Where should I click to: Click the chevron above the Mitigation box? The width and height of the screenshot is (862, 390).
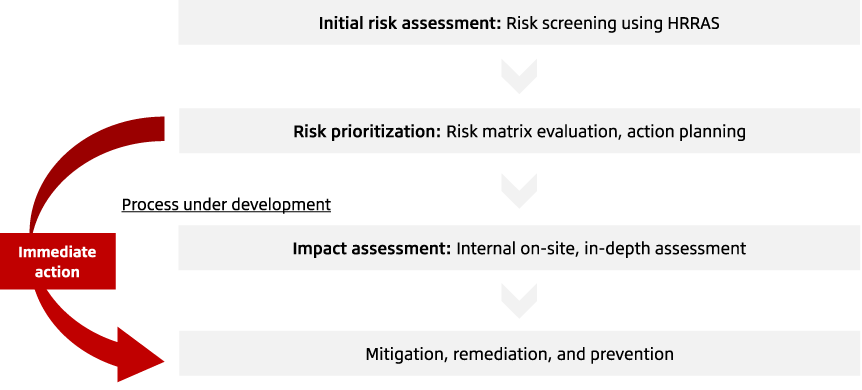click(x=519, y=301)
